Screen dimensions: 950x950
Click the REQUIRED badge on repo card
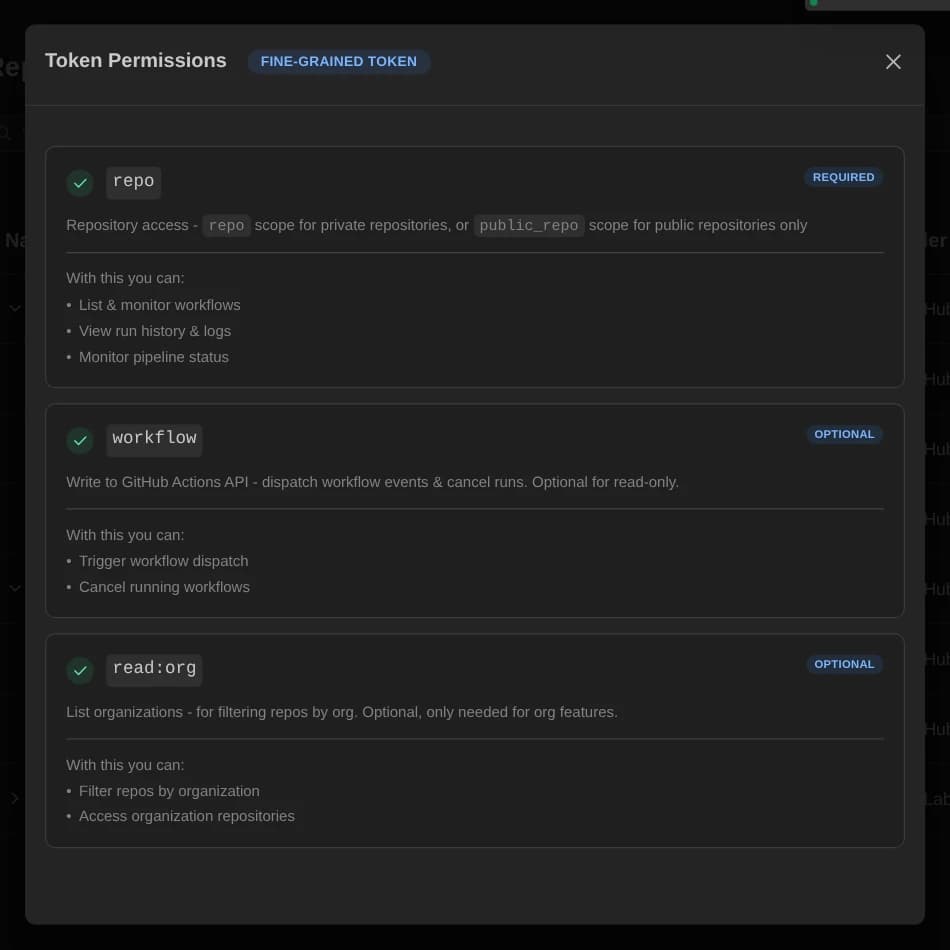(x=843, y=178)
